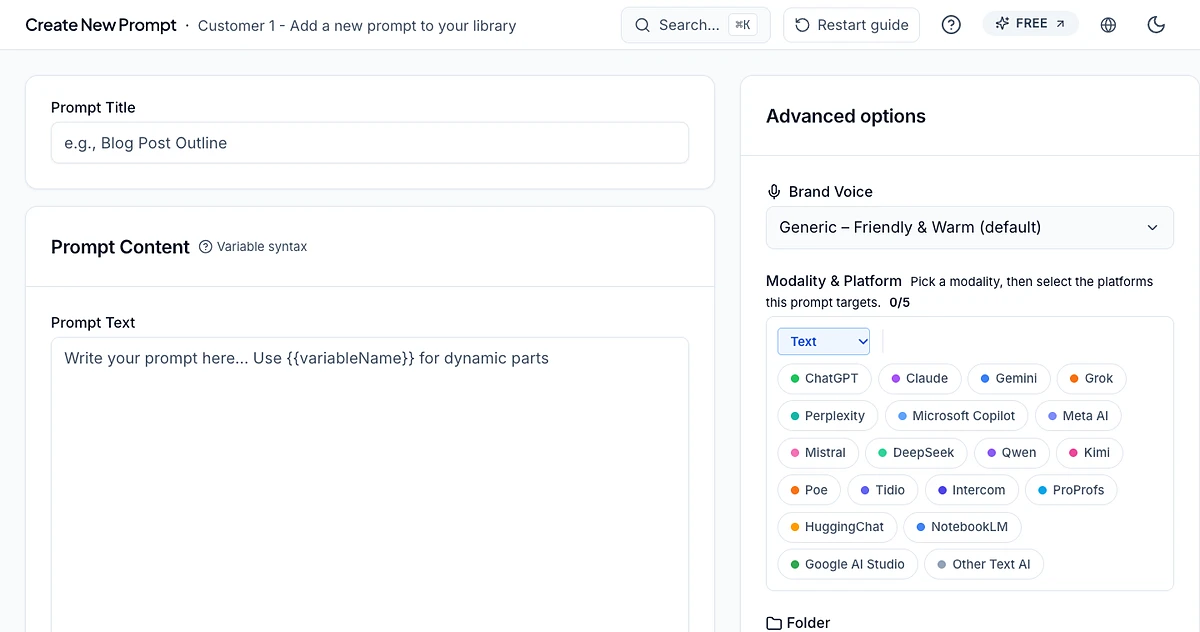Focus the Prompt Title input field

pos(370,143)
